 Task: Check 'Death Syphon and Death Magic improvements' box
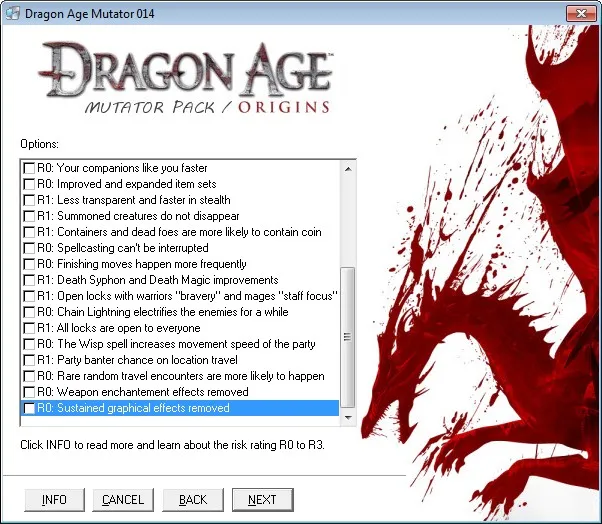tap(29, 280)
